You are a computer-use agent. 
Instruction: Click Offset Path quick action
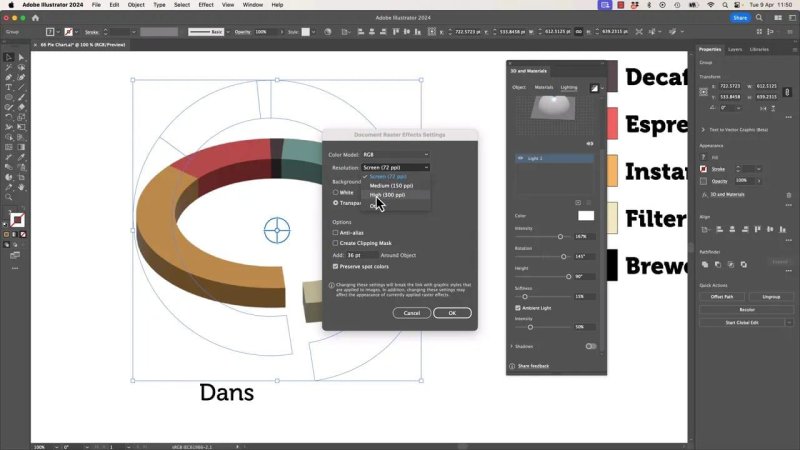(x=722, y=296)
